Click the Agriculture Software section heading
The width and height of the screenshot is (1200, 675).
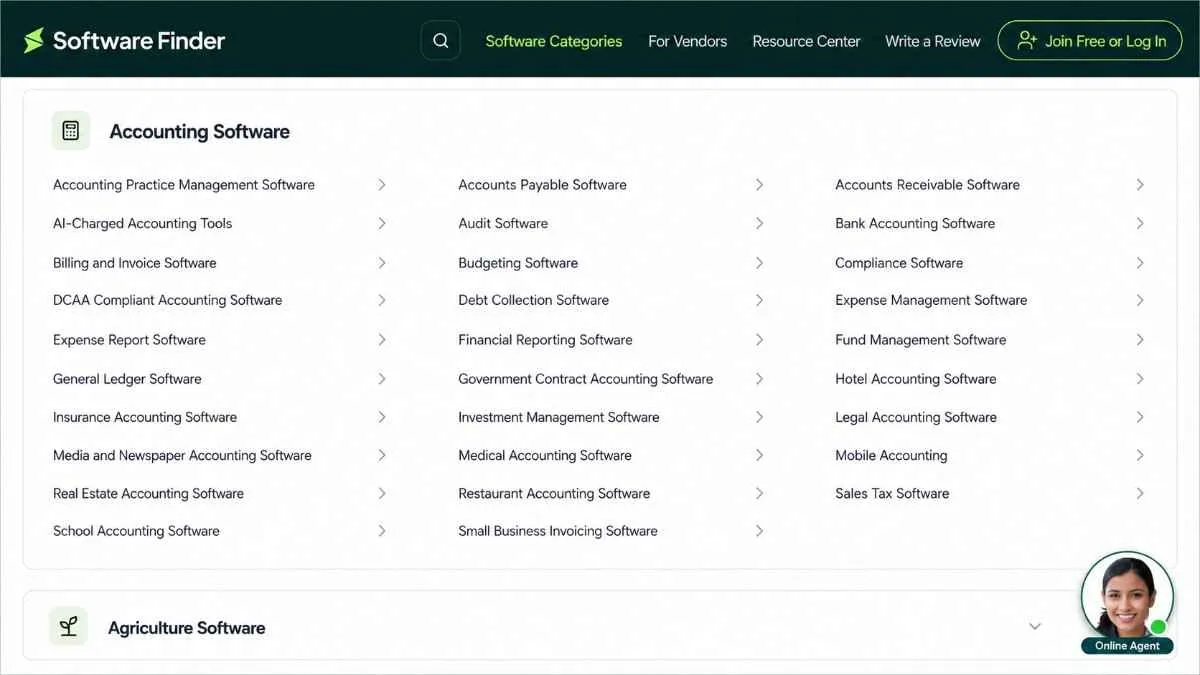[187, 628]
